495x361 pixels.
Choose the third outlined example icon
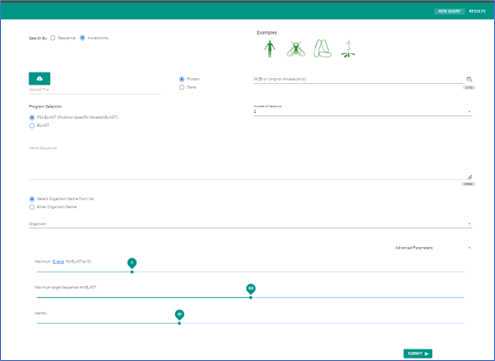coord(322,48)
